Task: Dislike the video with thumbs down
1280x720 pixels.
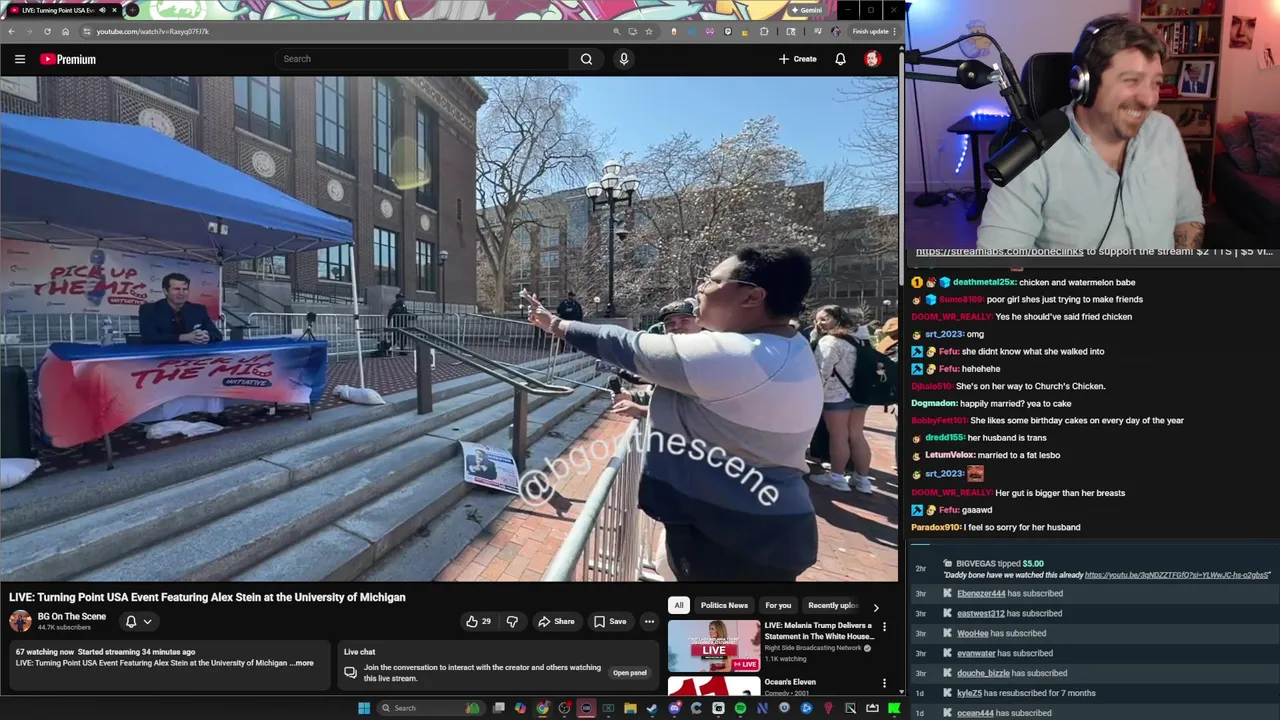Action: [512, 621]
